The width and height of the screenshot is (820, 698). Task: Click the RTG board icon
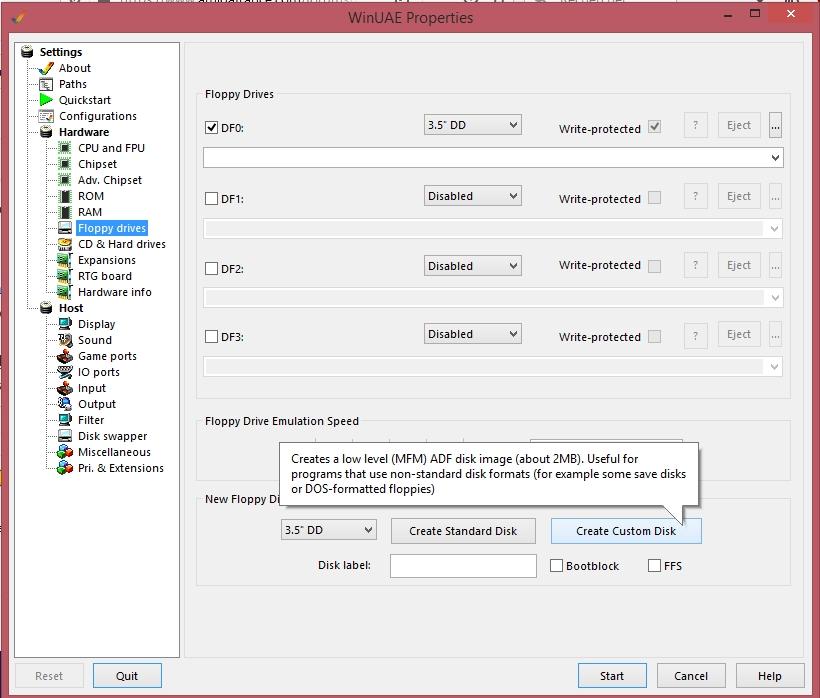[x=65, y=276]
